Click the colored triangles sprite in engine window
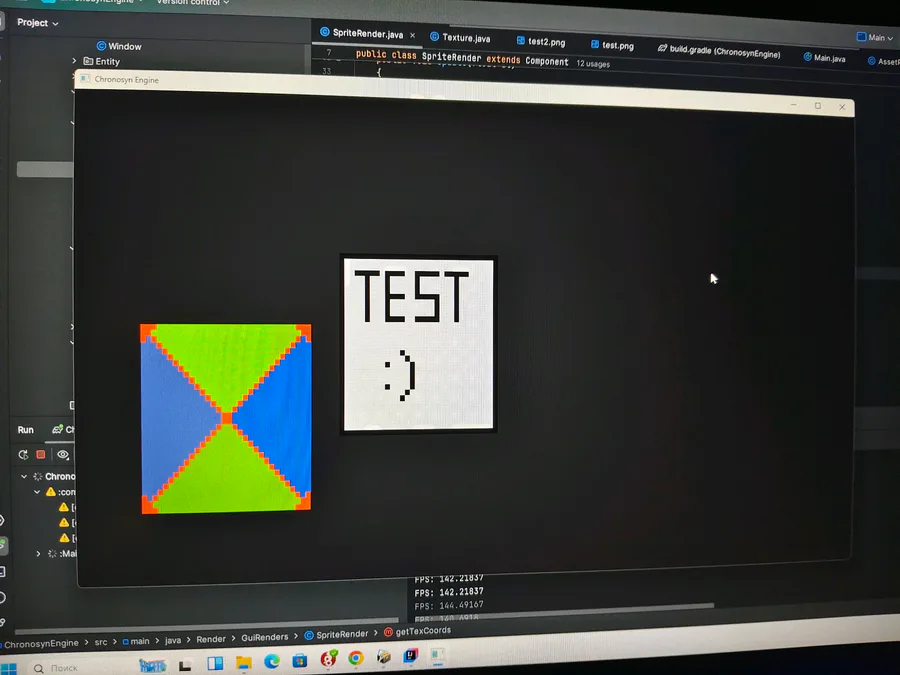Viewport: 900px width, 675px height. coord(226,418)
